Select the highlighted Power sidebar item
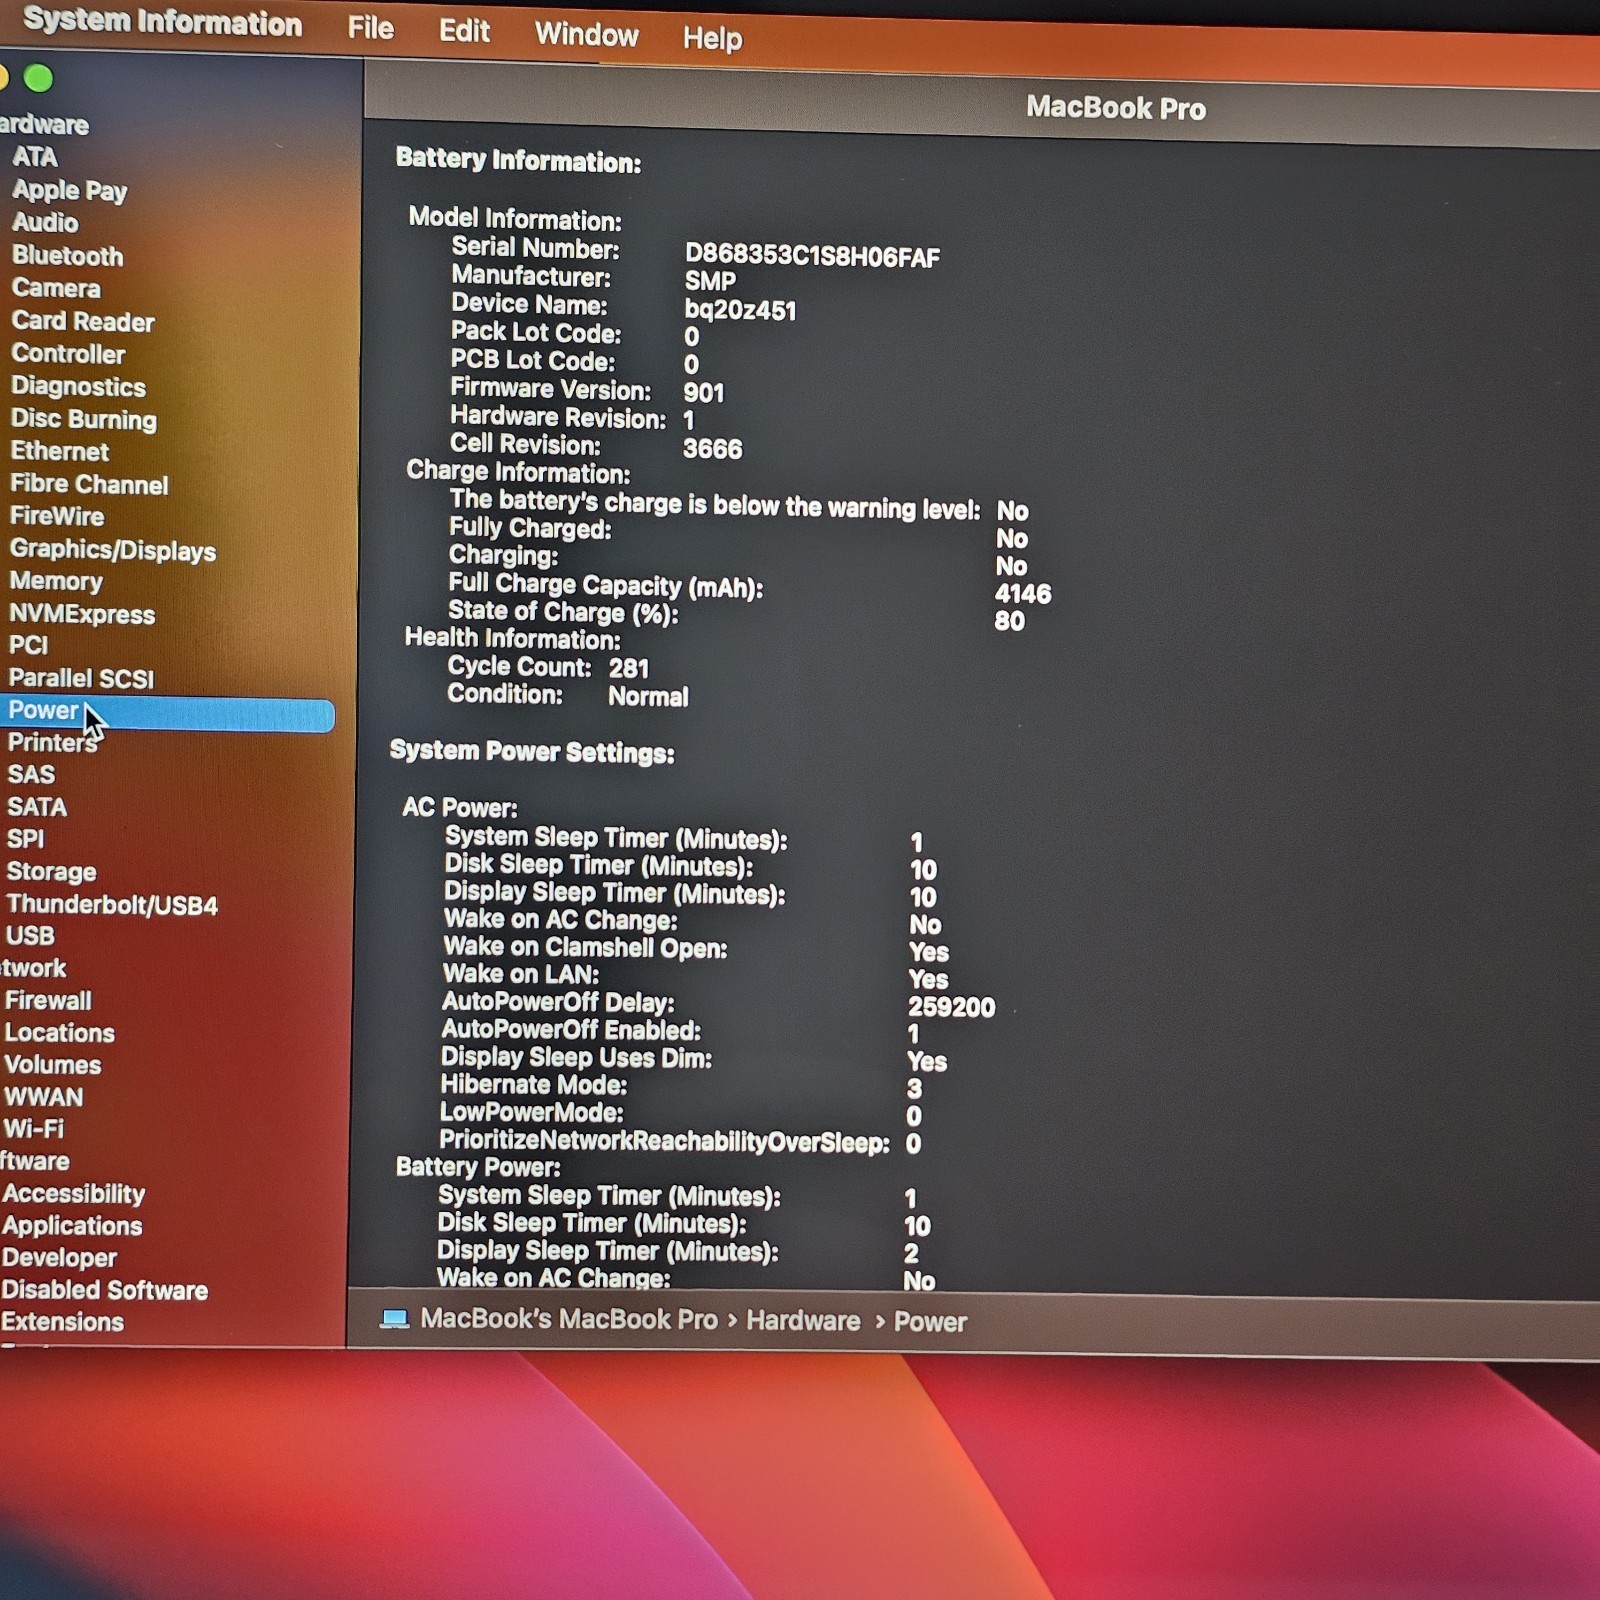The height and width of the screenshot is (1600, 1600). (x=167, y=712)
